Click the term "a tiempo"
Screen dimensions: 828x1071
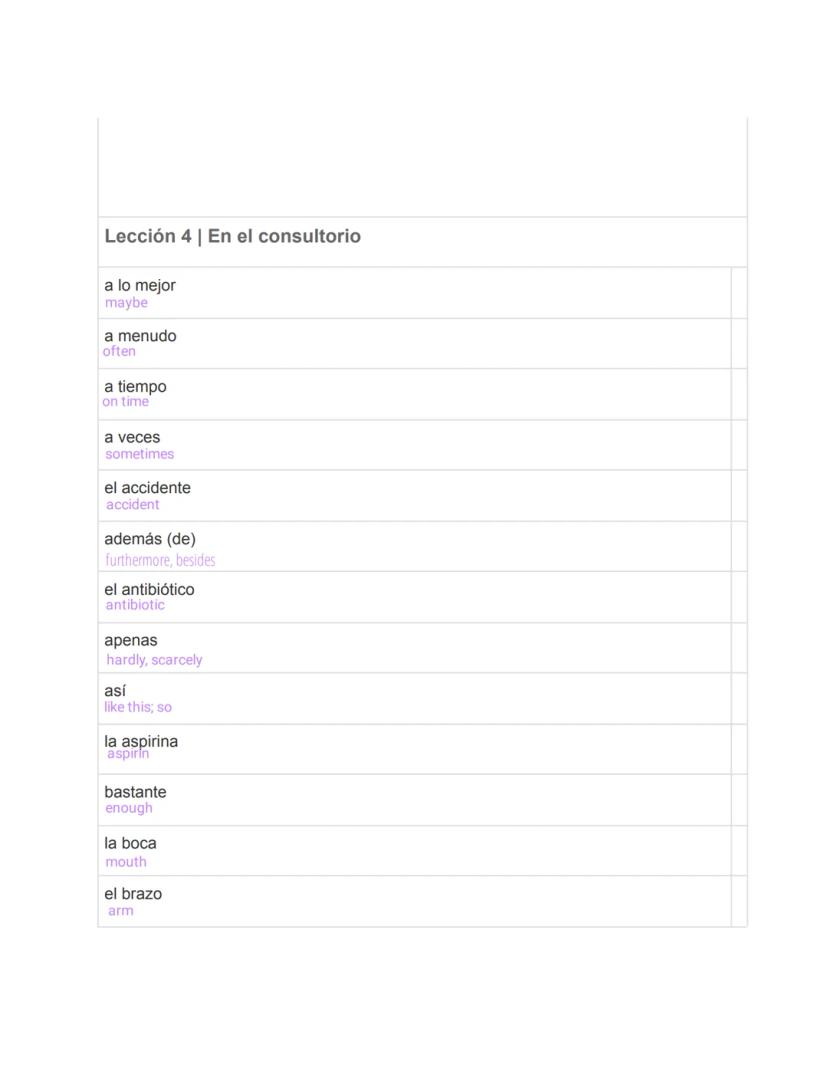(x=135, y=386)
